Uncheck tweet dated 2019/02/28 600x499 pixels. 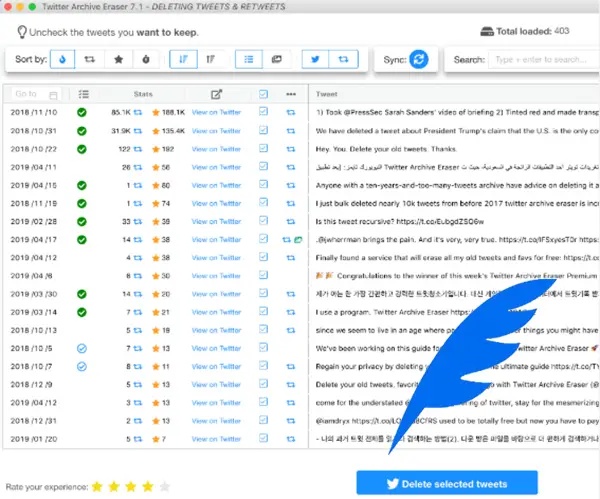[263, 220]
